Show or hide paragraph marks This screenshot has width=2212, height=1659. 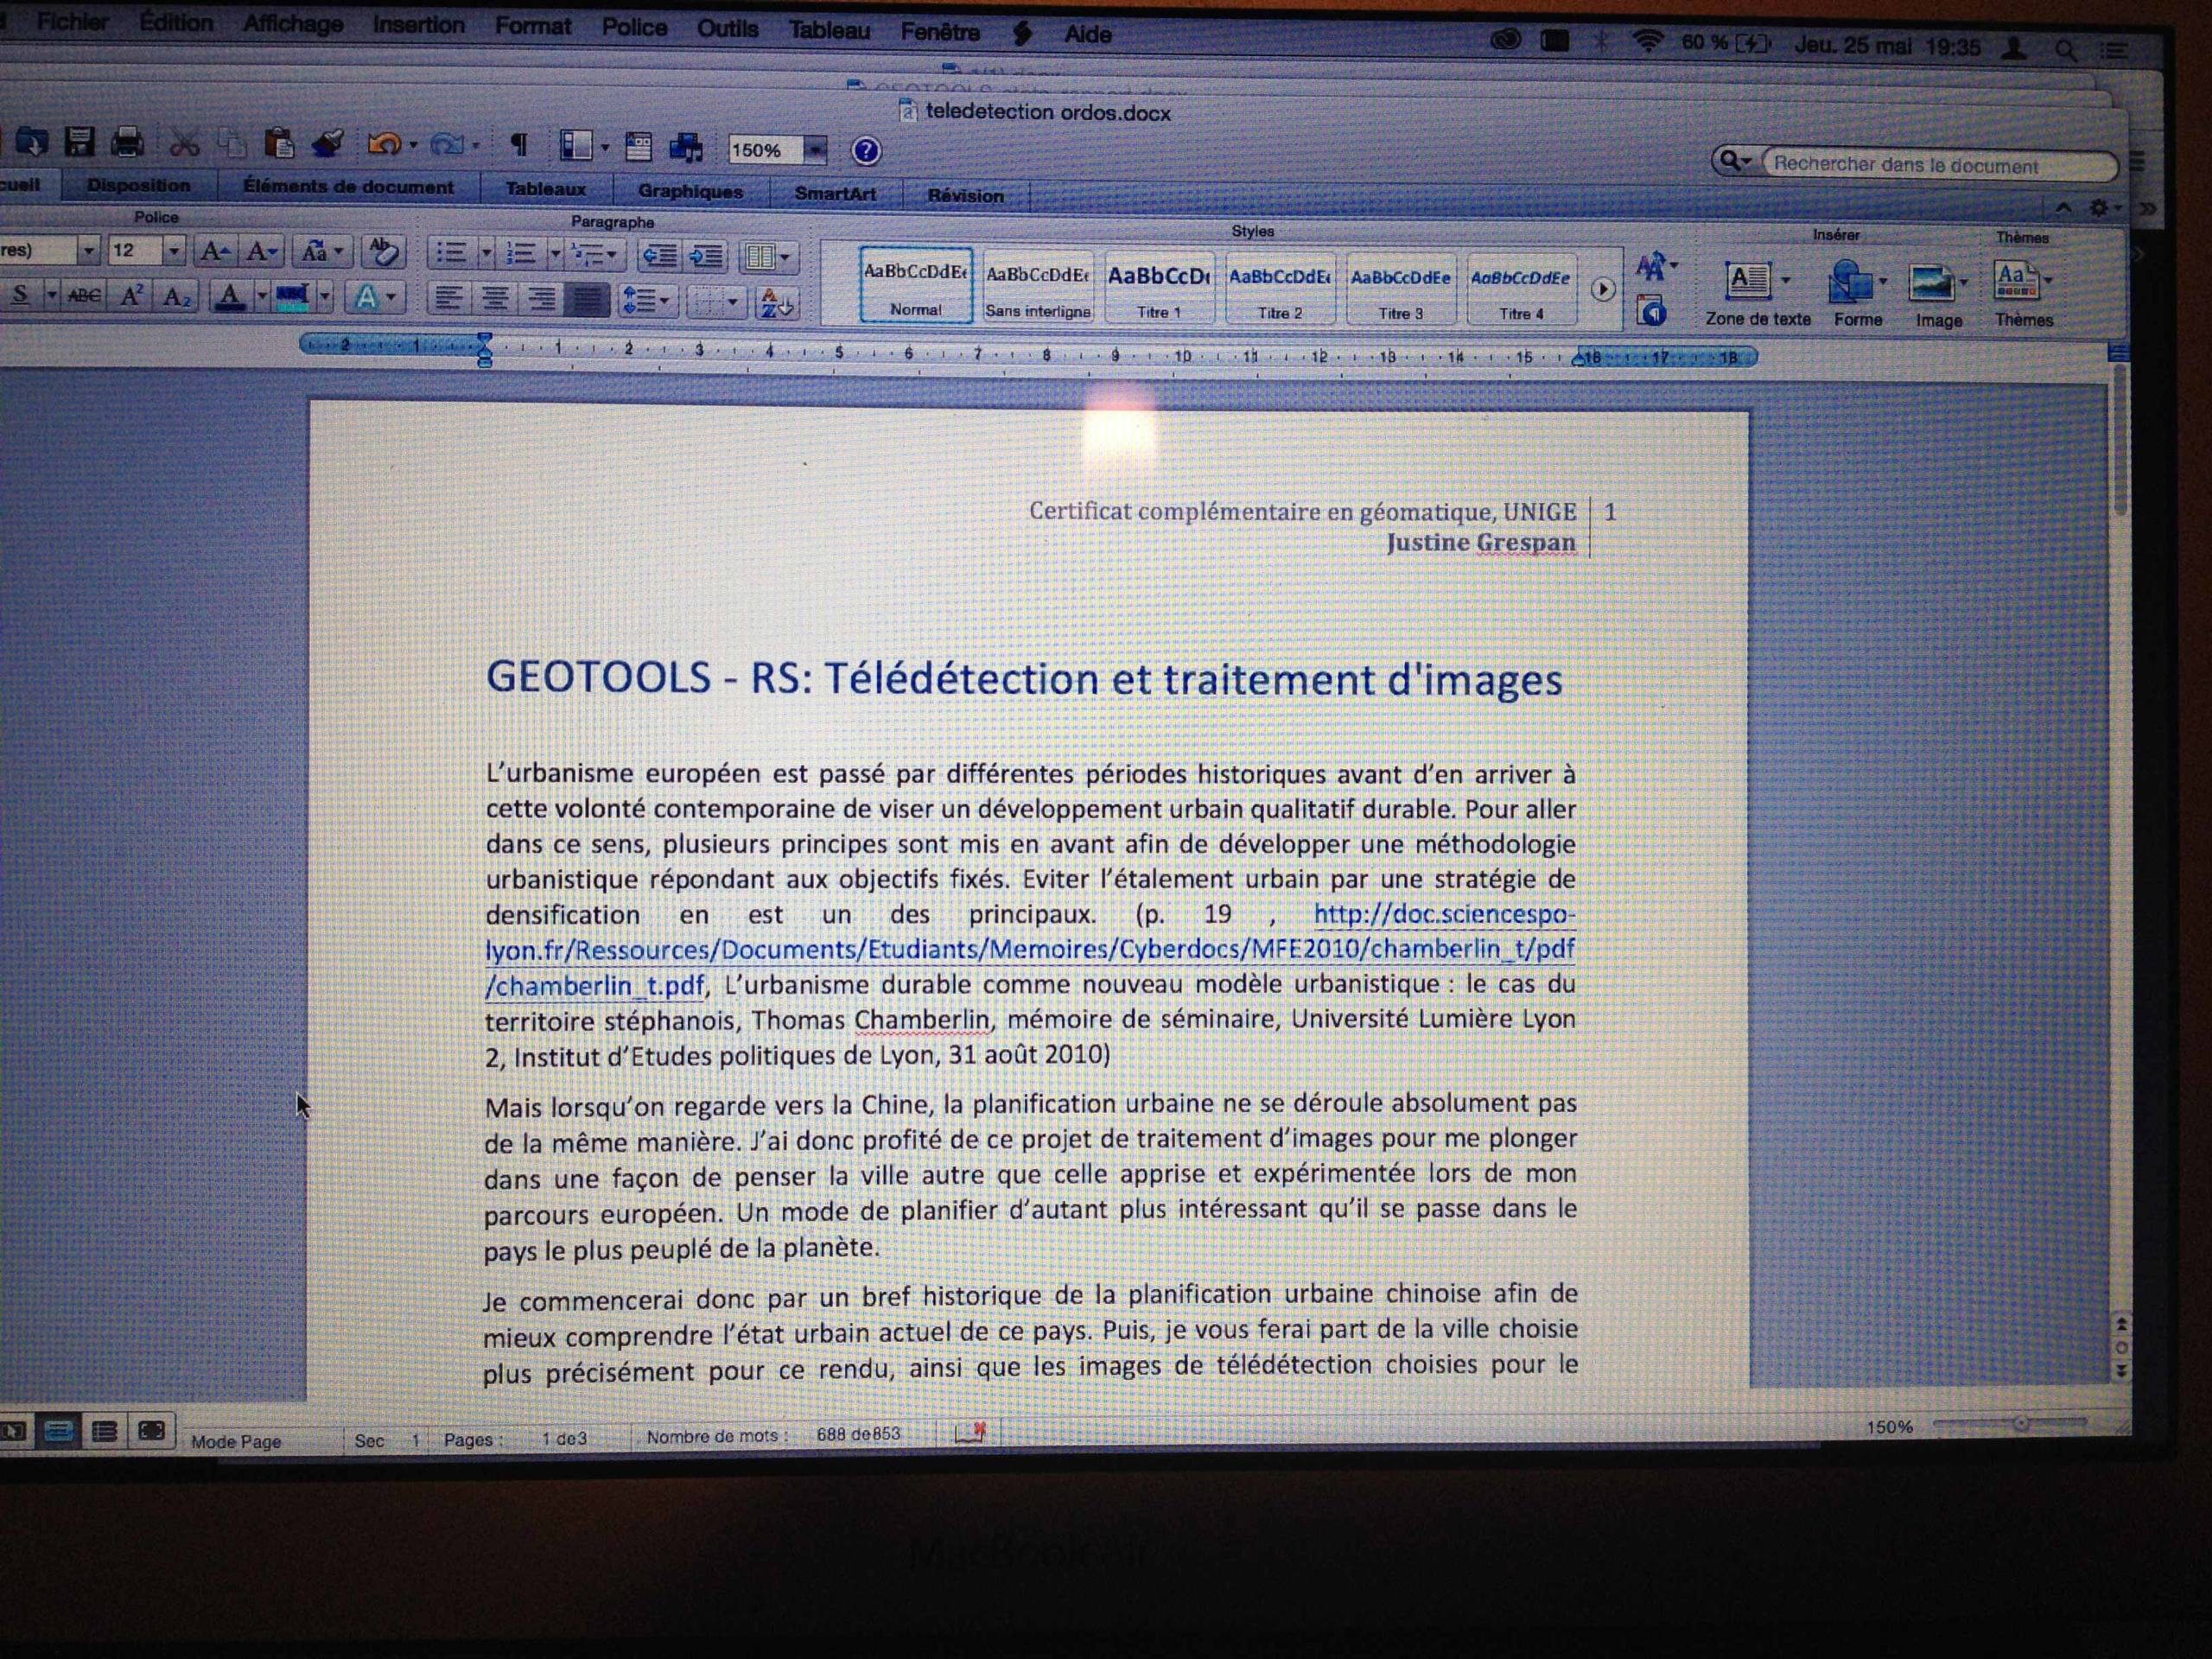(x=519, y=146)
